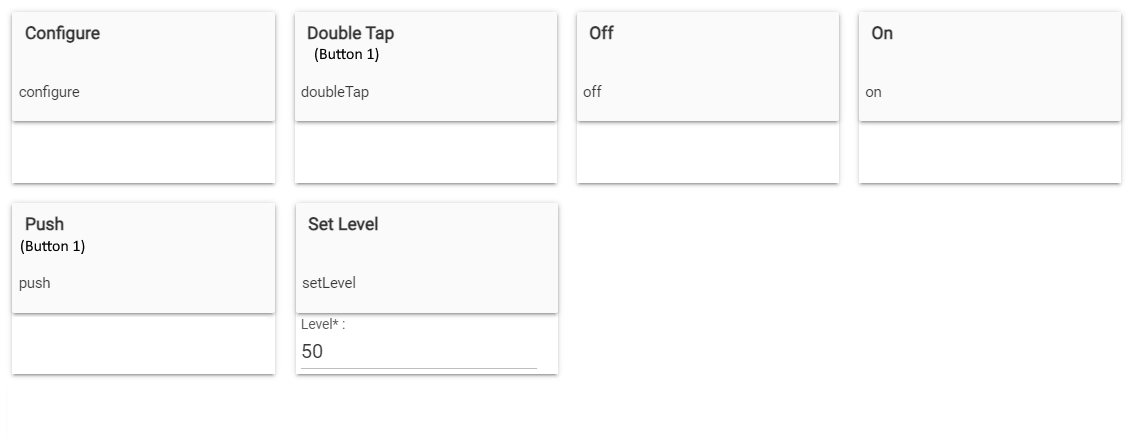Click the lowercase 'off' command name
Screen dimensions: 1140x448
(593, 92)
